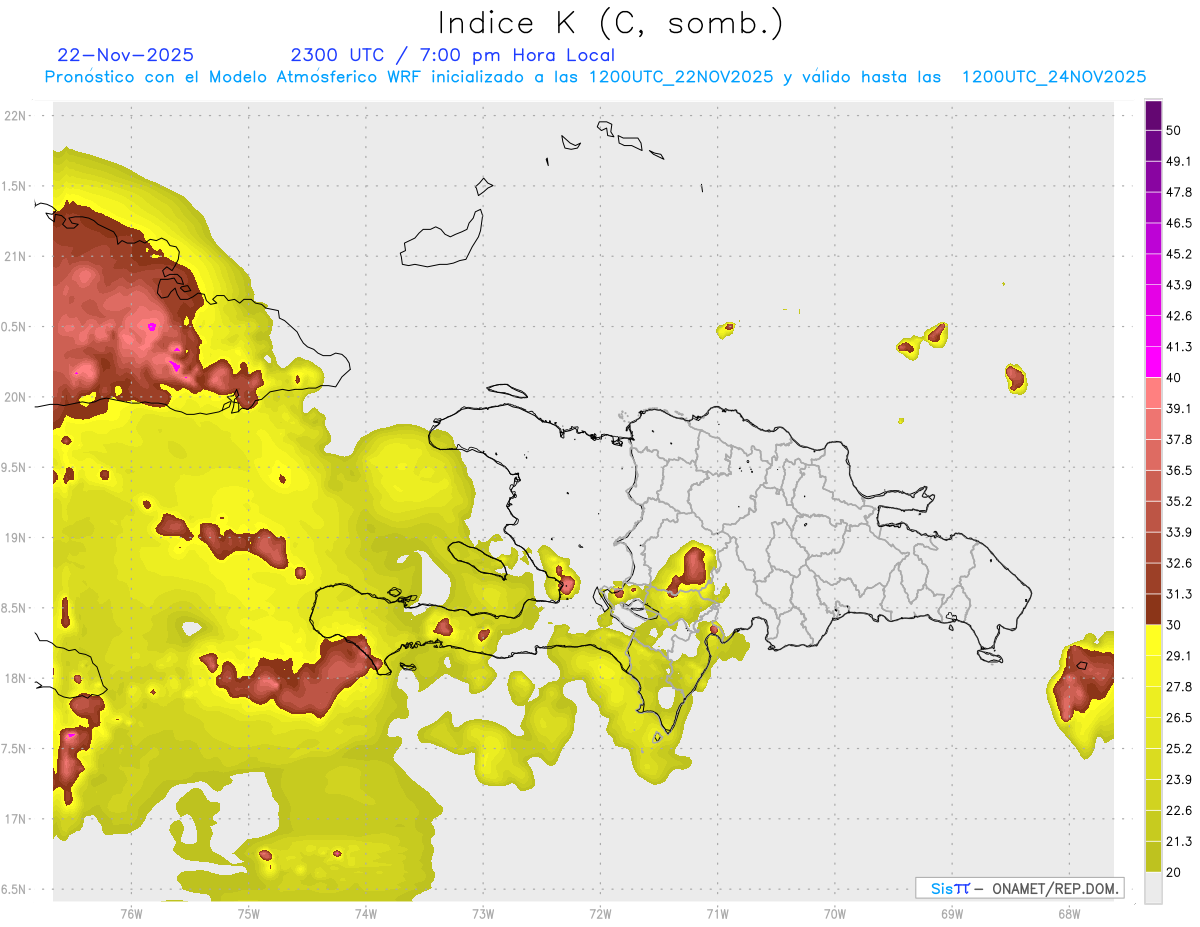Click the "46.5" colorbar value

(x=1179, y=223)
